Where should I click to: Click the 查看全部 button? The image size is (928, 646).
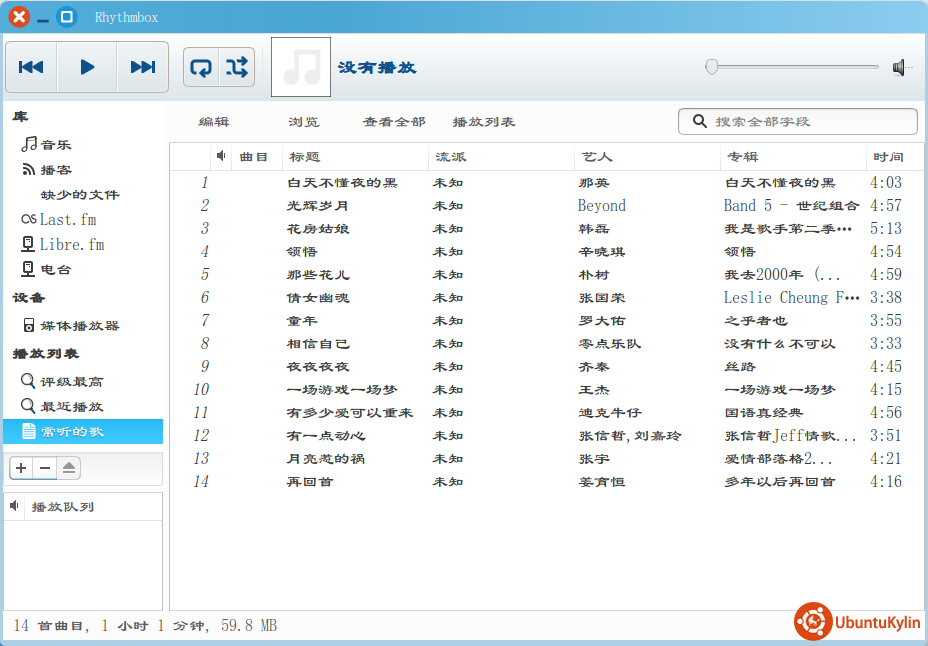[x=394, y=122]
